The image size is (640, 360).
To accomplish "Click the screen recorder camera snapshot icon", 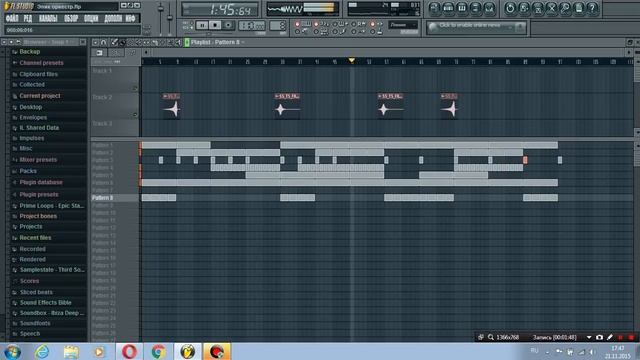I will [x=599, y=338].
